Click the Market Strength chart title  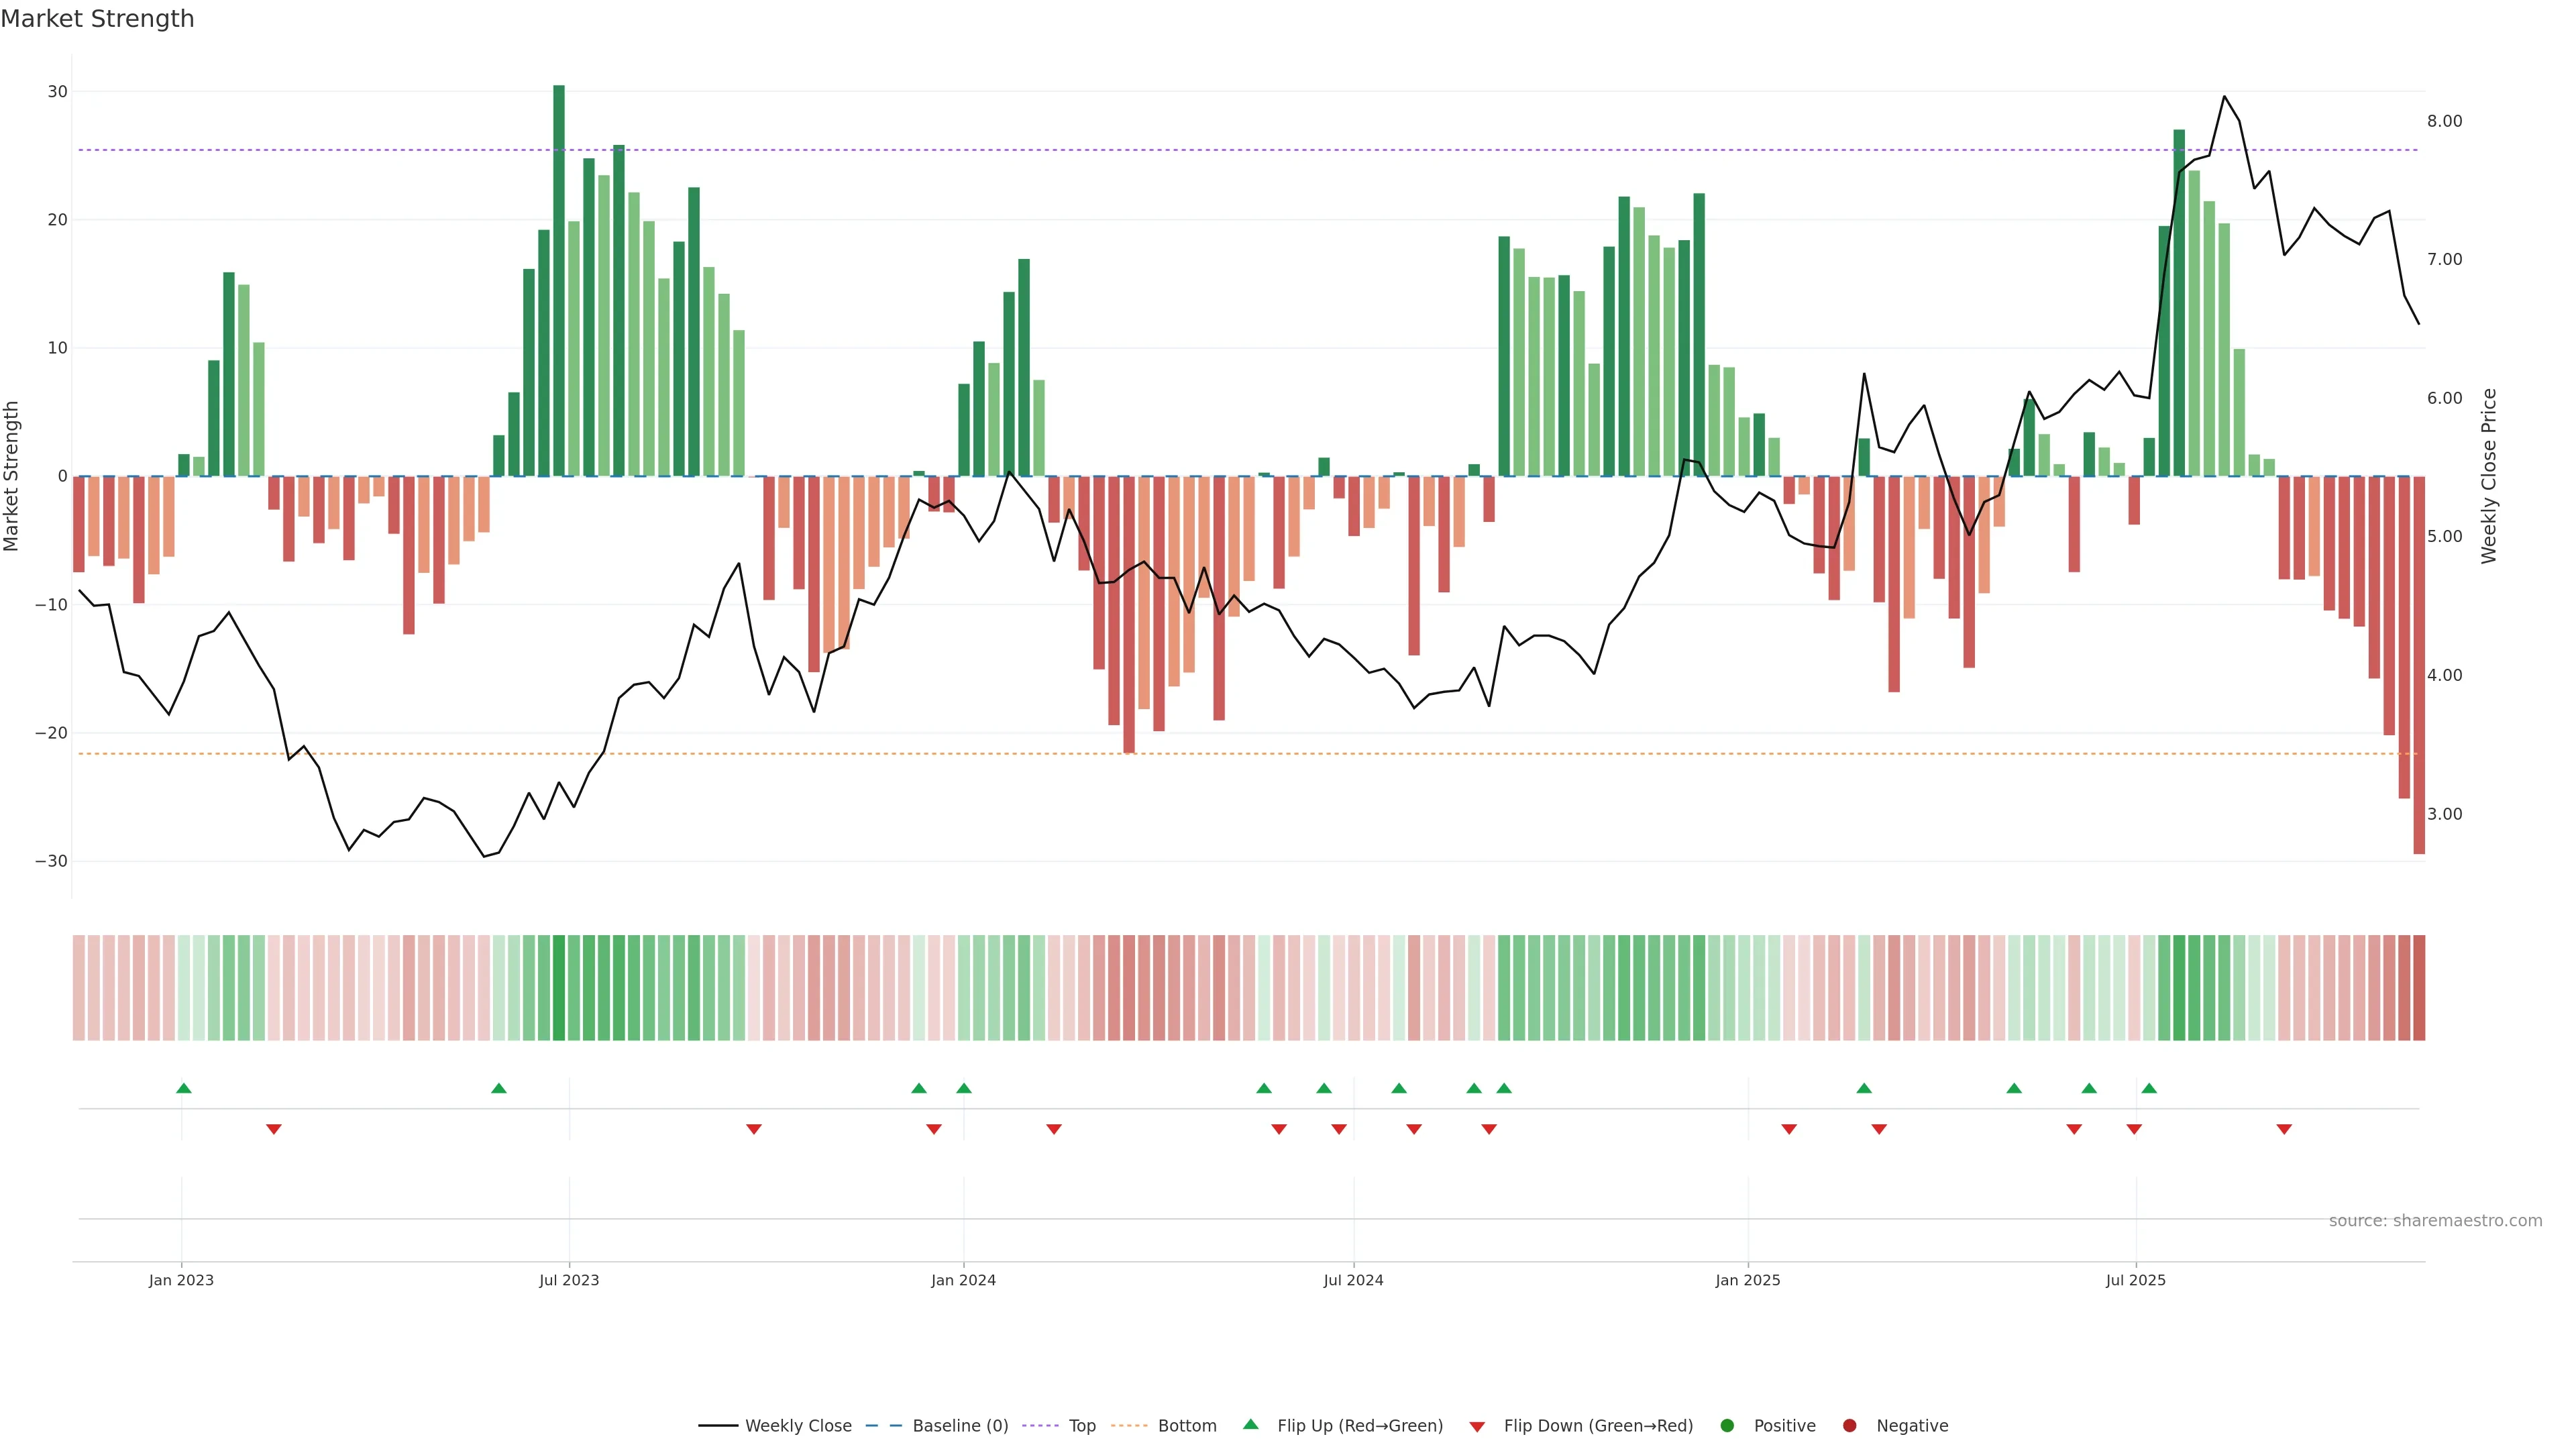(x=97, y=19)
